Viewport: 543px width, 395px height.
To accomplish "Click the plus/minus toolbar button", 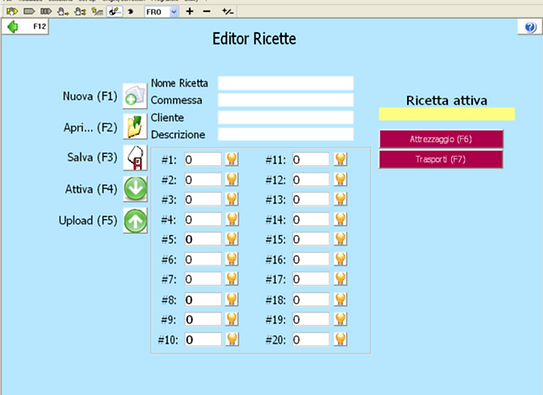I will [x=228, y=12].
